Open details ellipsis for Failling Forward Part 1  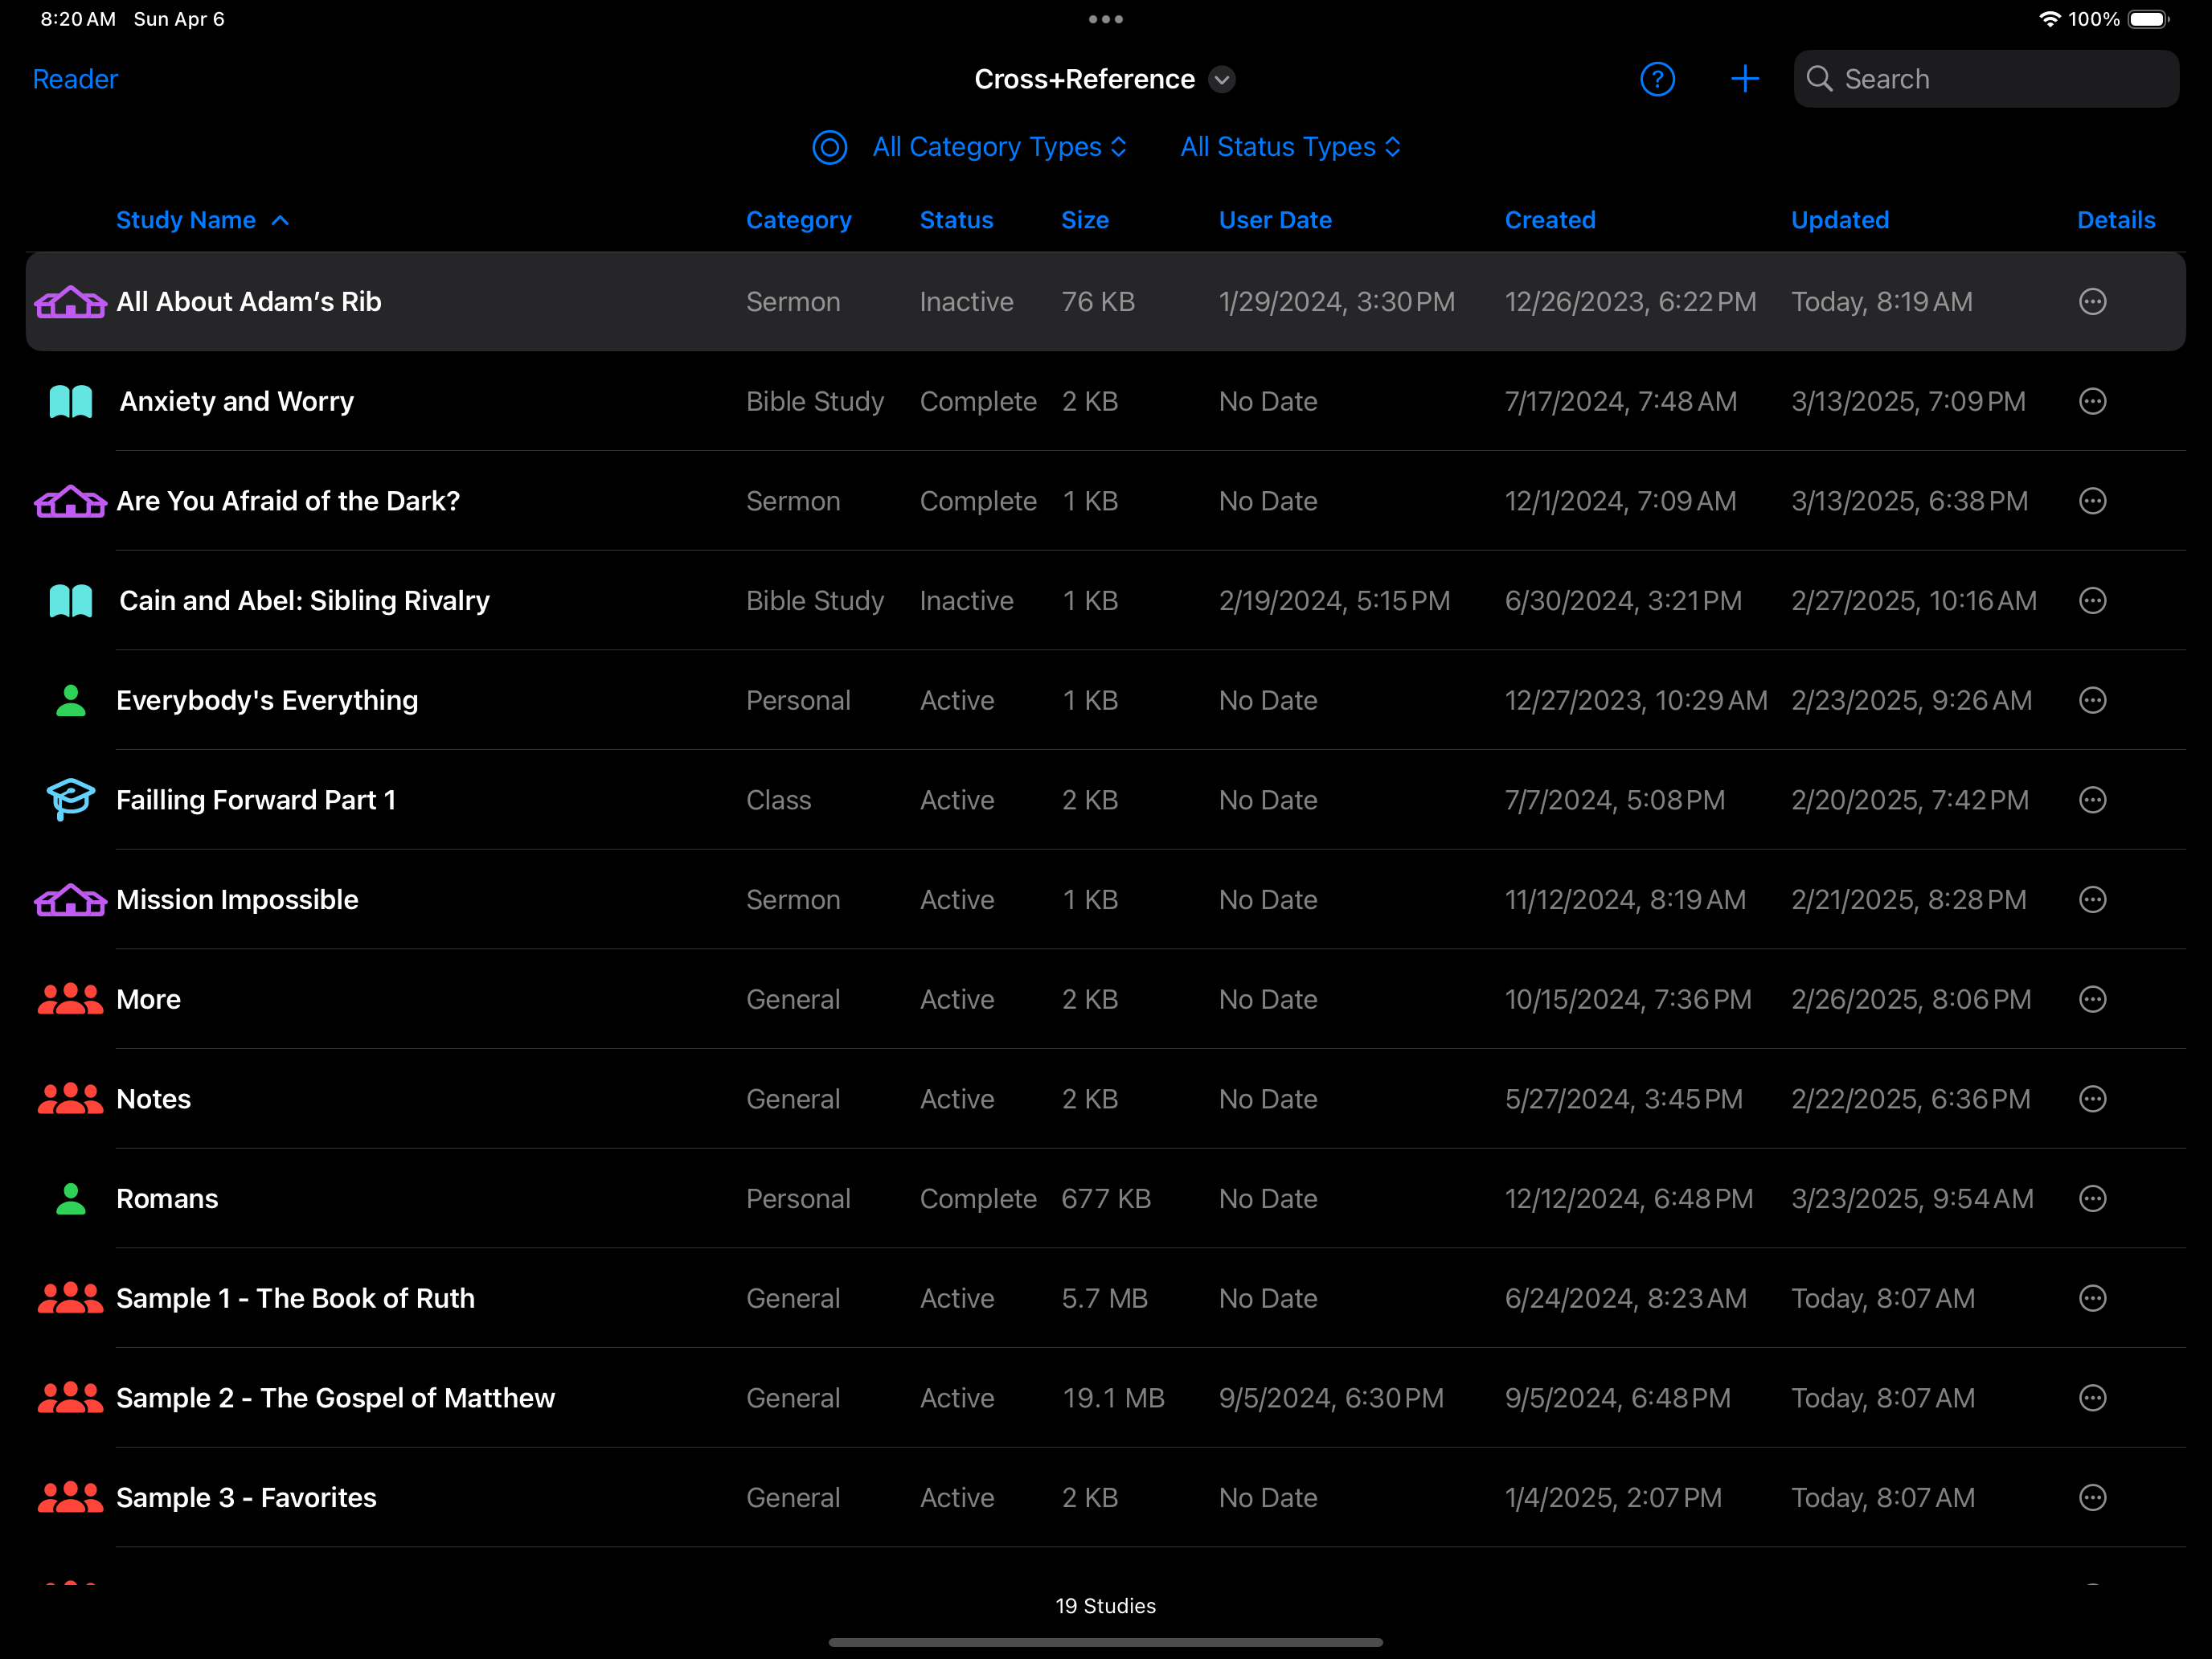pos(2092,800)
